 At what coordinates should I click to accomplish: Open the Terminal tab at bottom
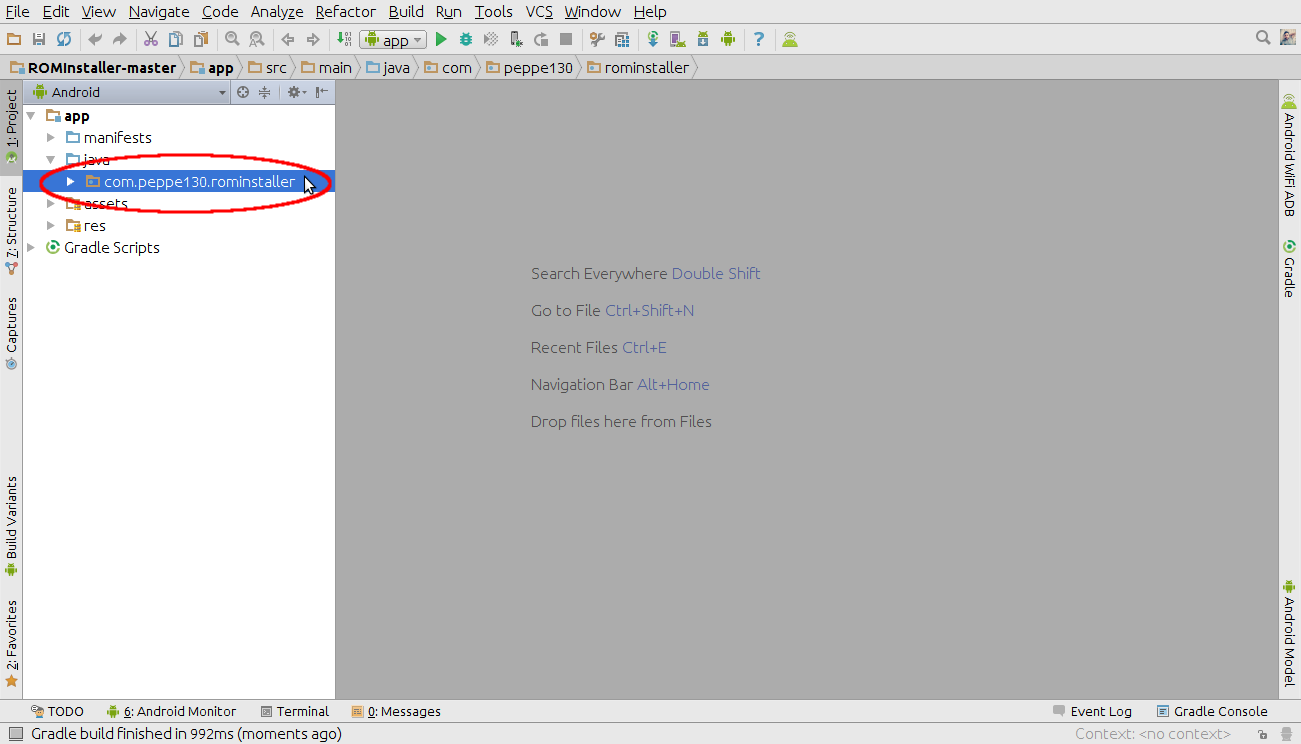[295, 712]
